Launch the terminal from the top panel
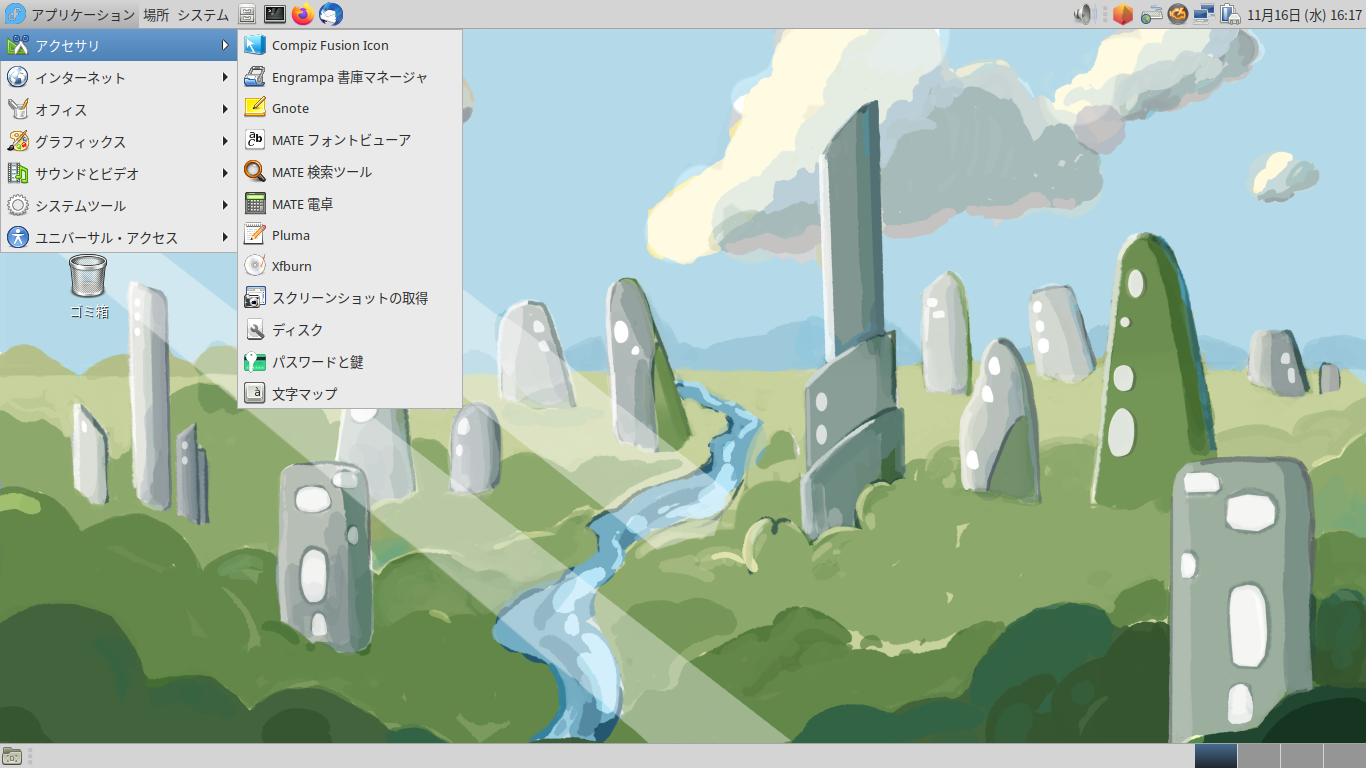 point(274,14)
